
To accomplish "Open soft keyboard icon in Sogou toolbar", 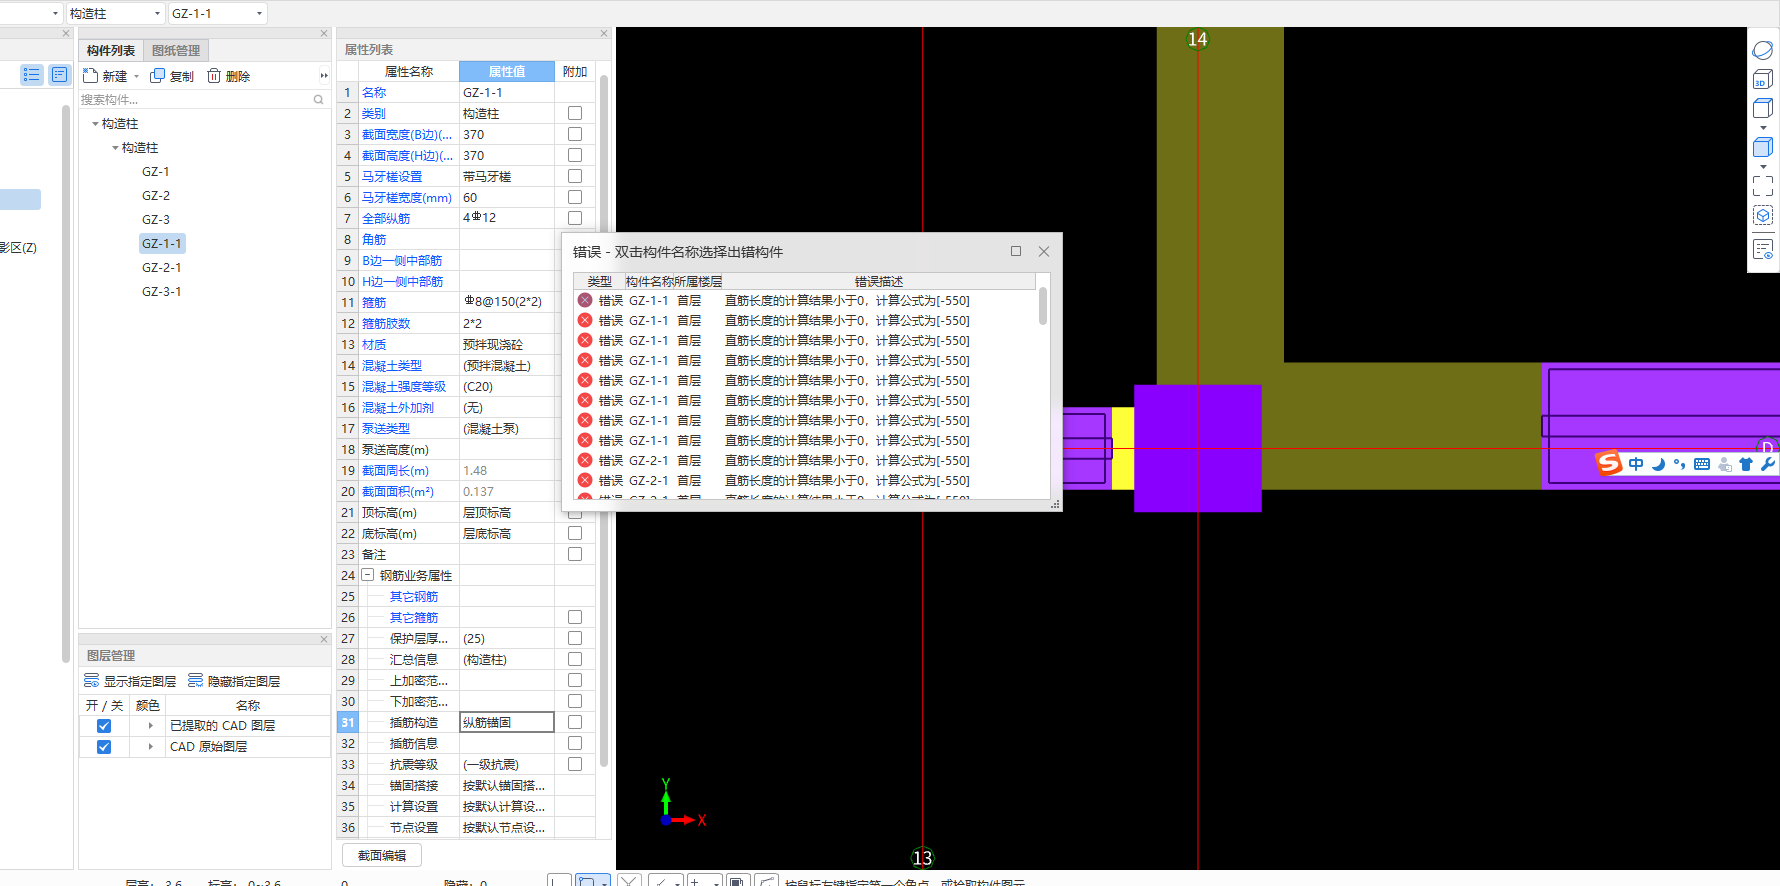I will point(1702,464).
